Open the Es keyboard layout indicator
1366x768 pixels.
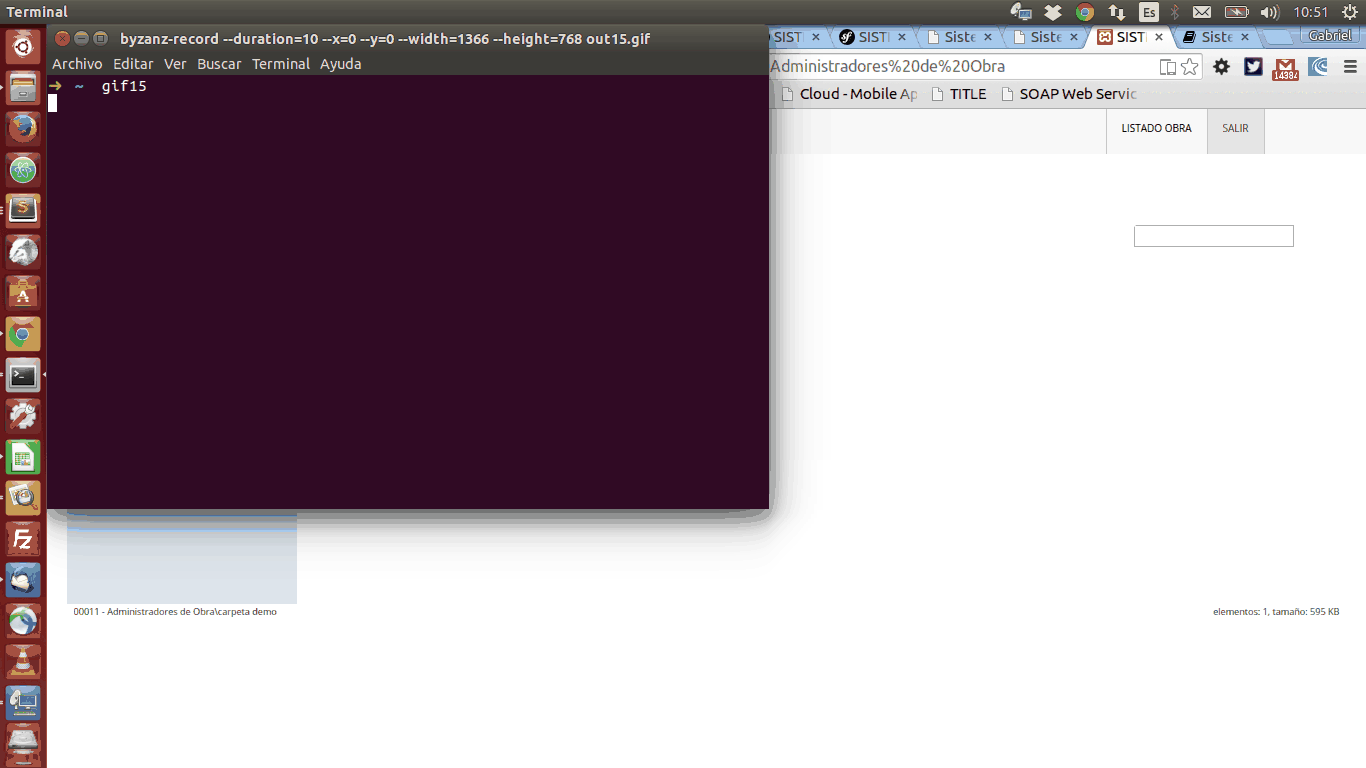click(x=1149, y=12)
